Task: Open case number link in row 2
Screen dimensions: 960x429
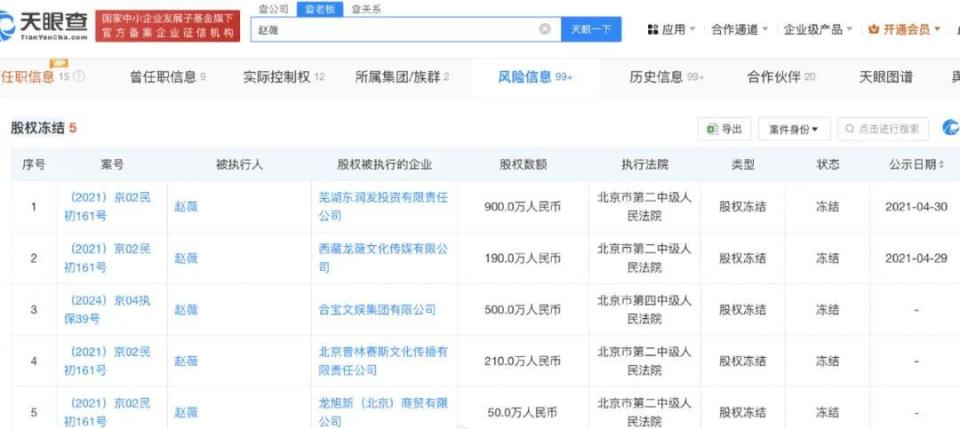Action: [109, 258]
